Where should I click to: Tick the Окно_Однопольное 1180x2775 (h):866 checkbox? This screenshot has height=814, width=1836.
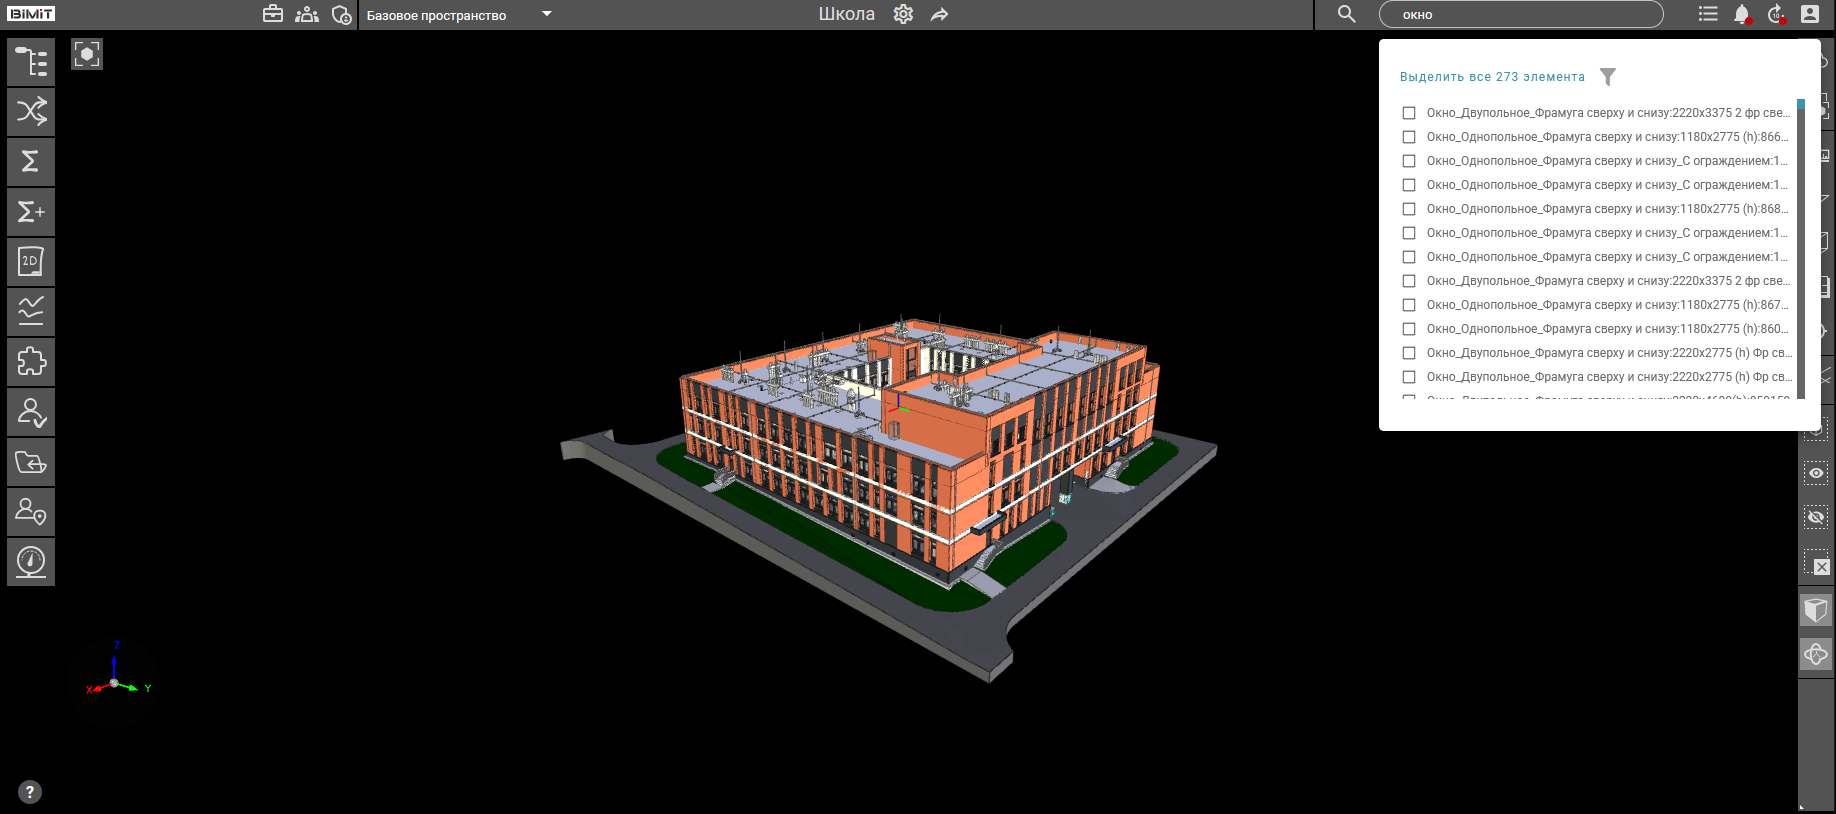pyautogui.click(x=1409, y=137)
